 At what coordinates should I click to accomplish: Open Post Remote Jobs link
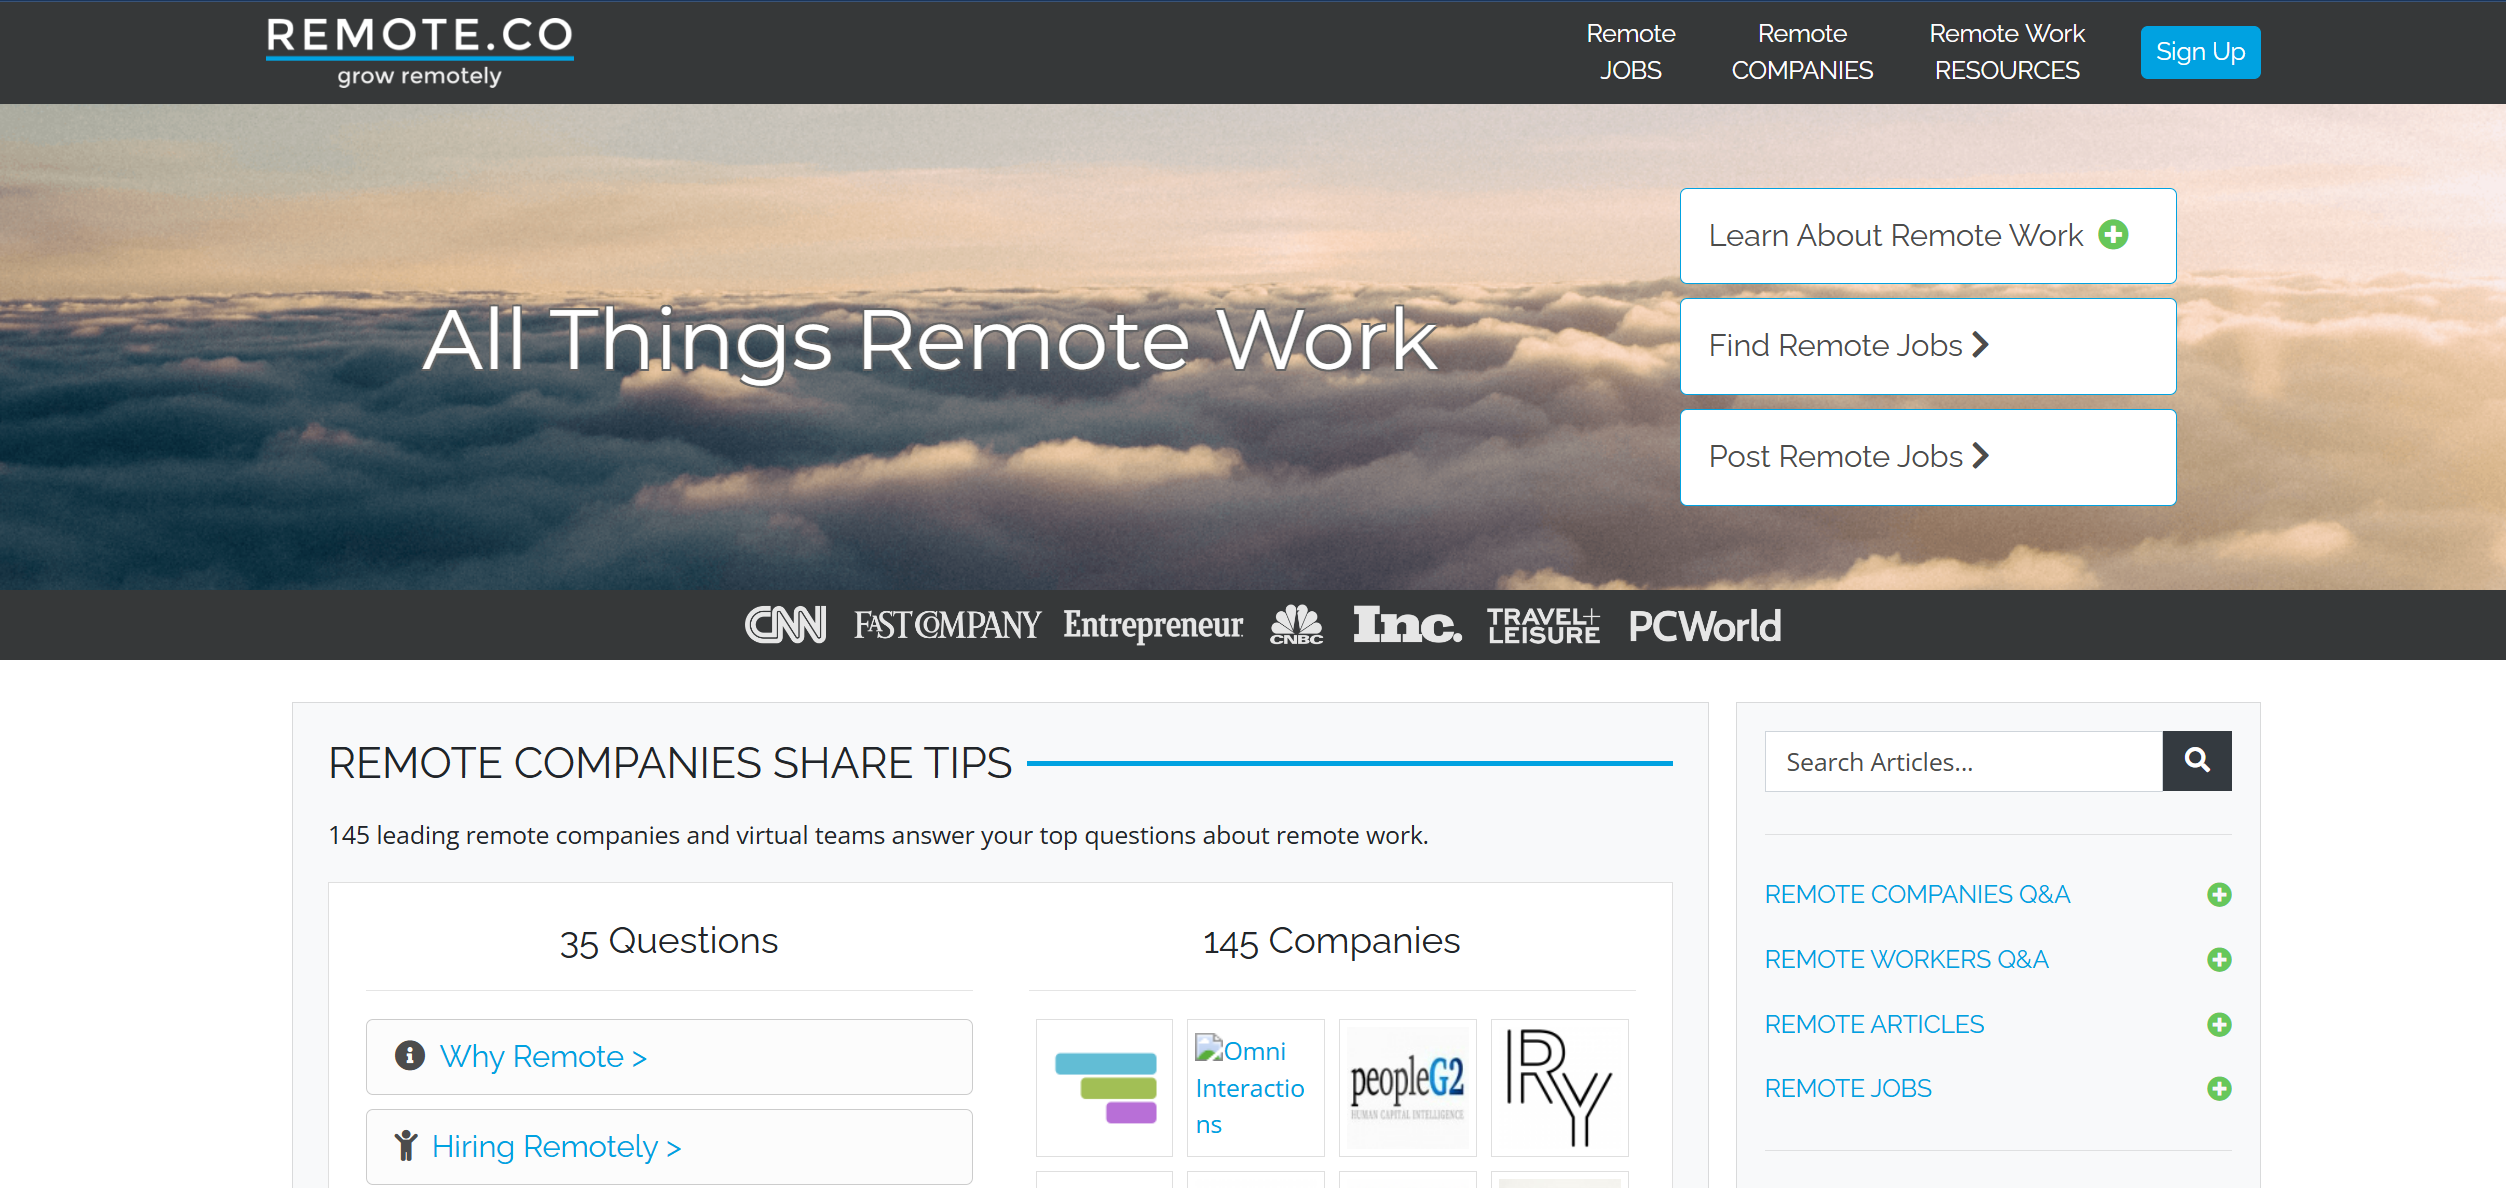tap(1928, 457)
